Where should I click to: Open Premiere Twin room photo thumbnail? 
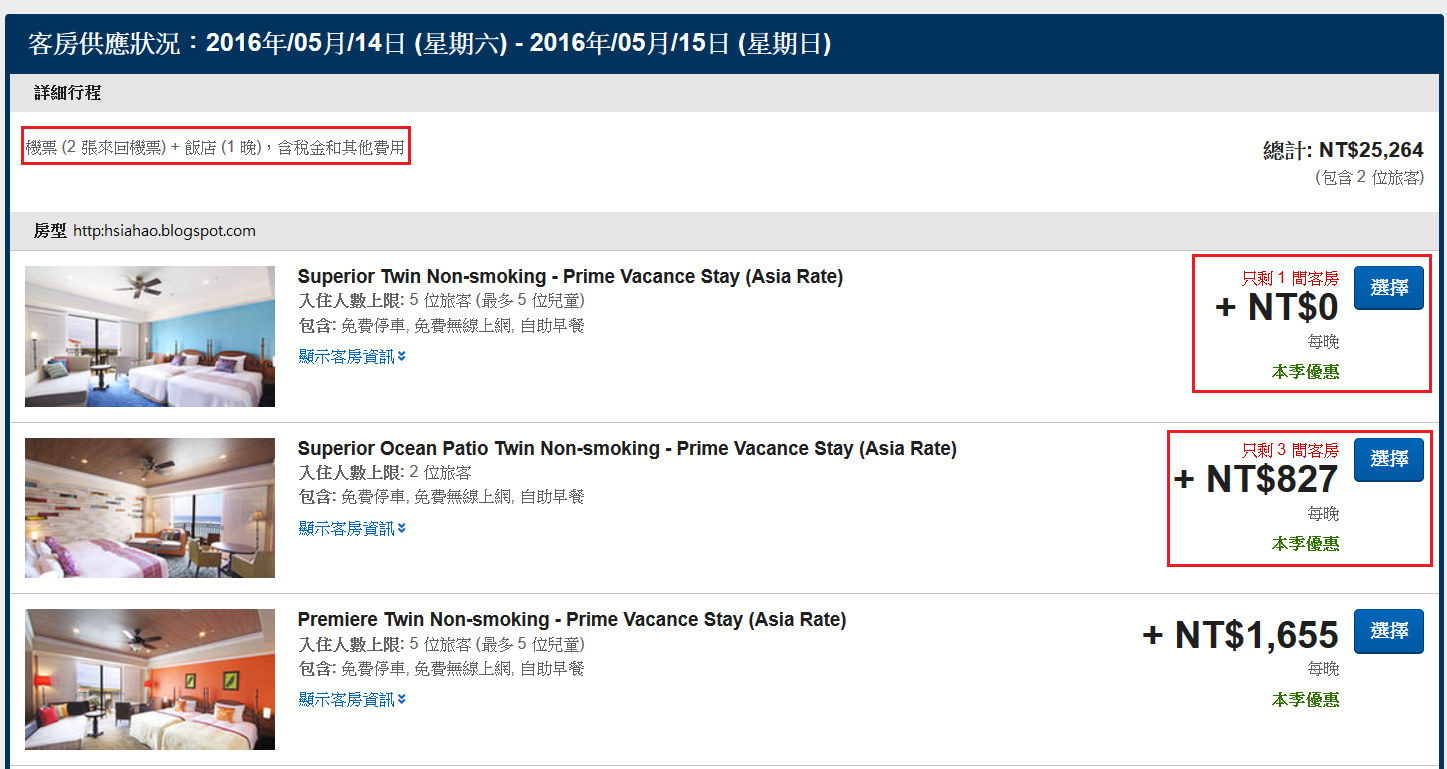click(x=150, y=680)
